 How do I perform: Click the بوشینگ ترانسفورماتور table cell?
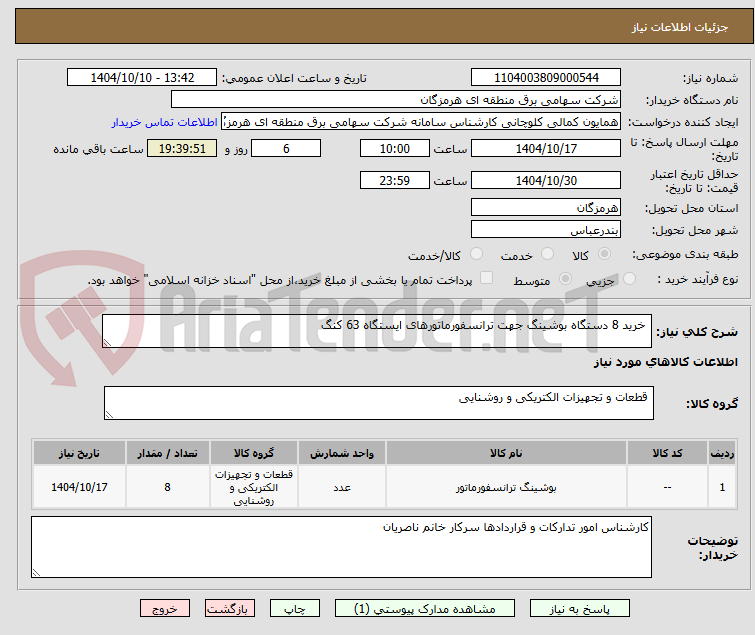point(506,487)
